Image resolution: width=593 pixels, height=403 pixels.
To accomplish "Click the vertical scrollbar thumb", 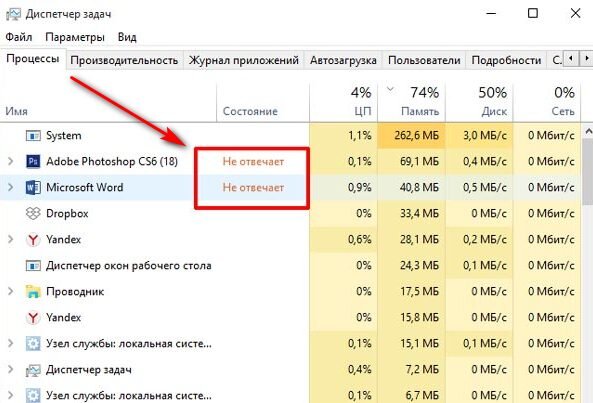I will [x=588, y=172].
